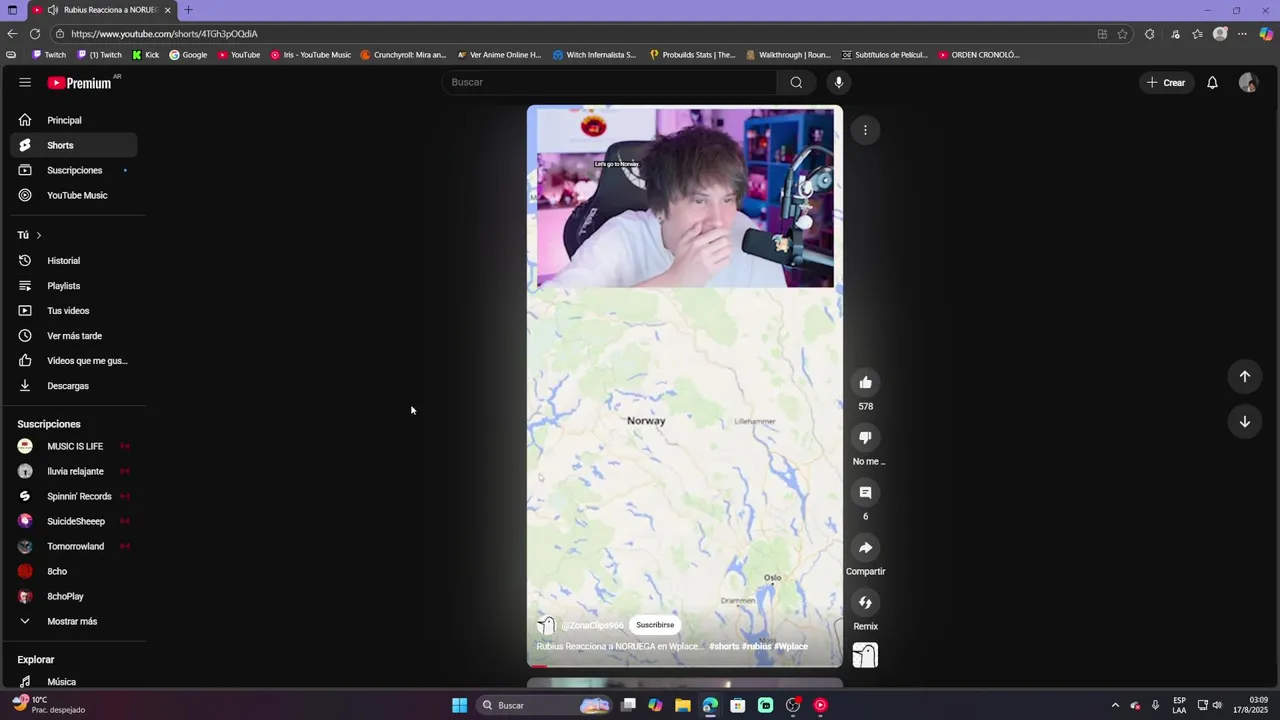
Task: Open the Short's comments
Action: point(865,492)
